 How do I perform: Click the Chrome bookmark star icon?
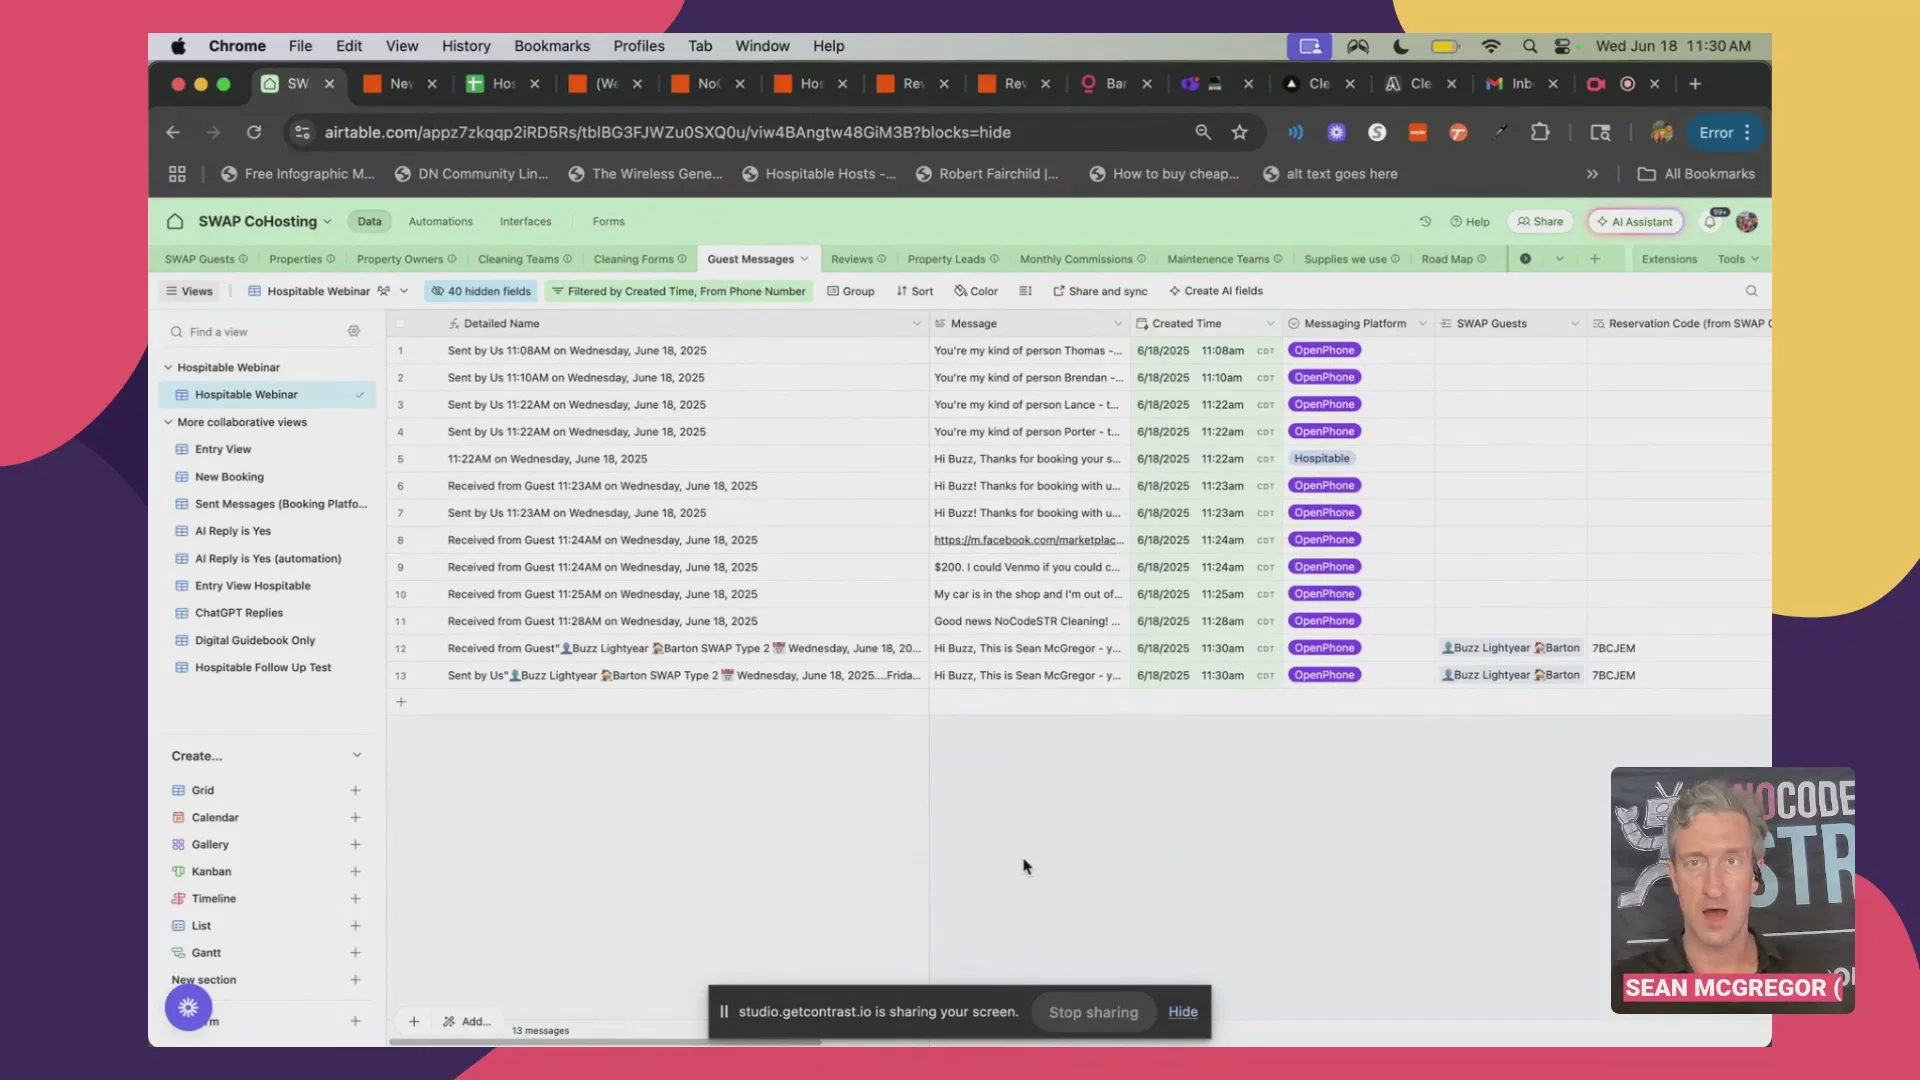1240,132
